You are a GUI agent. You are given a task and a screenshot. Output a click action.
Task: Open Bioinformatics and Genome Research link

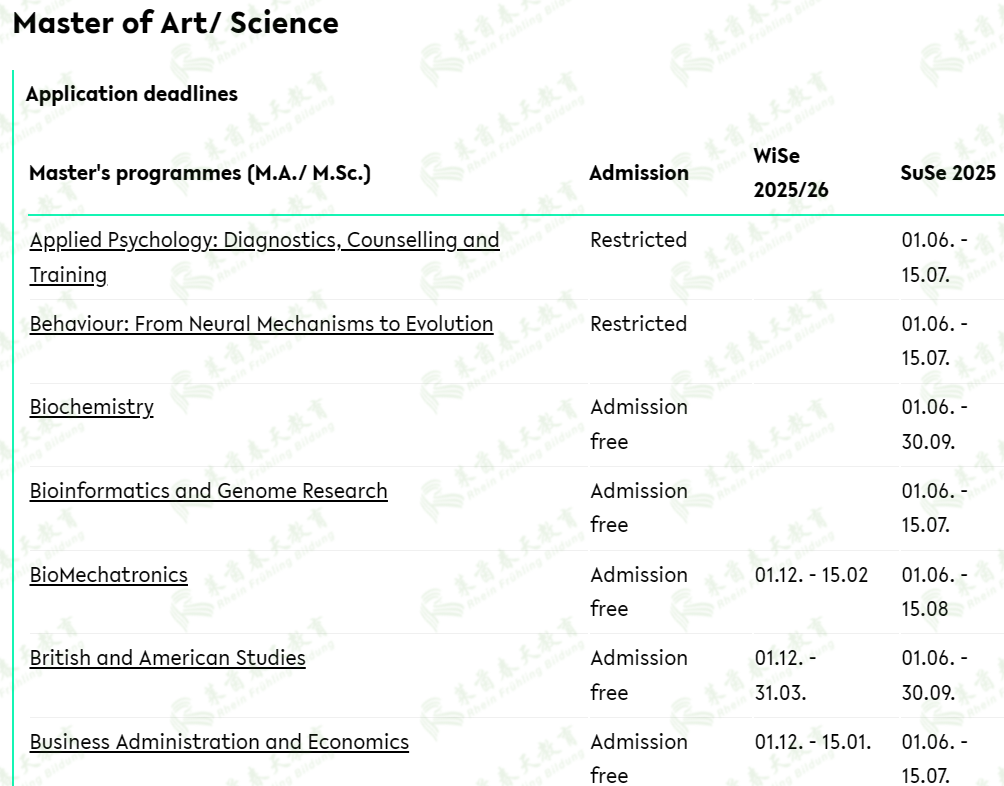209,491
